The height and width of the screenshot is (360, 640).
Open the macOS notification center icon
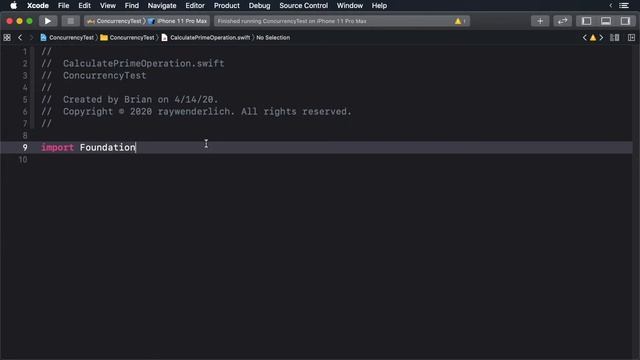point(624,6)
